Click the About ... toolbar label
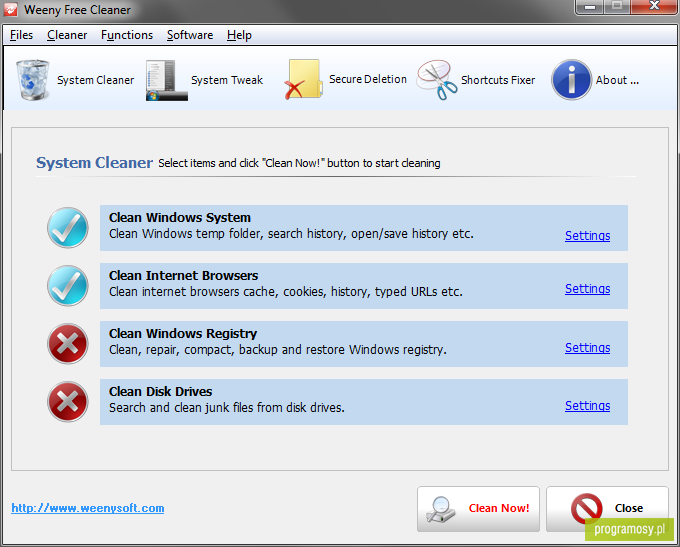The height and width of the screenshot is (547, 680). [x=617, y=80]
